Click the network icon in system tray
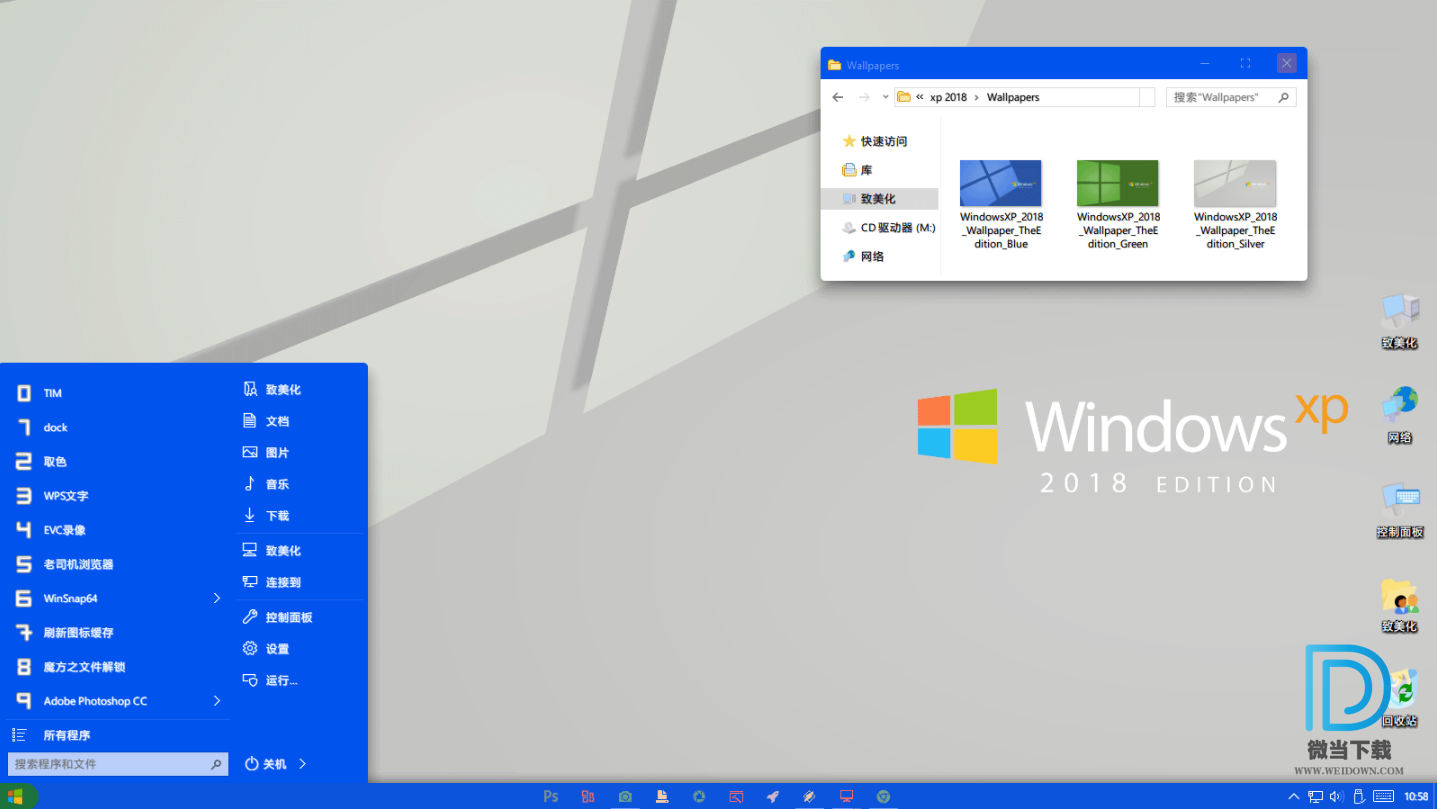The image size is (1437, 809). click(x=1315, y=797)
